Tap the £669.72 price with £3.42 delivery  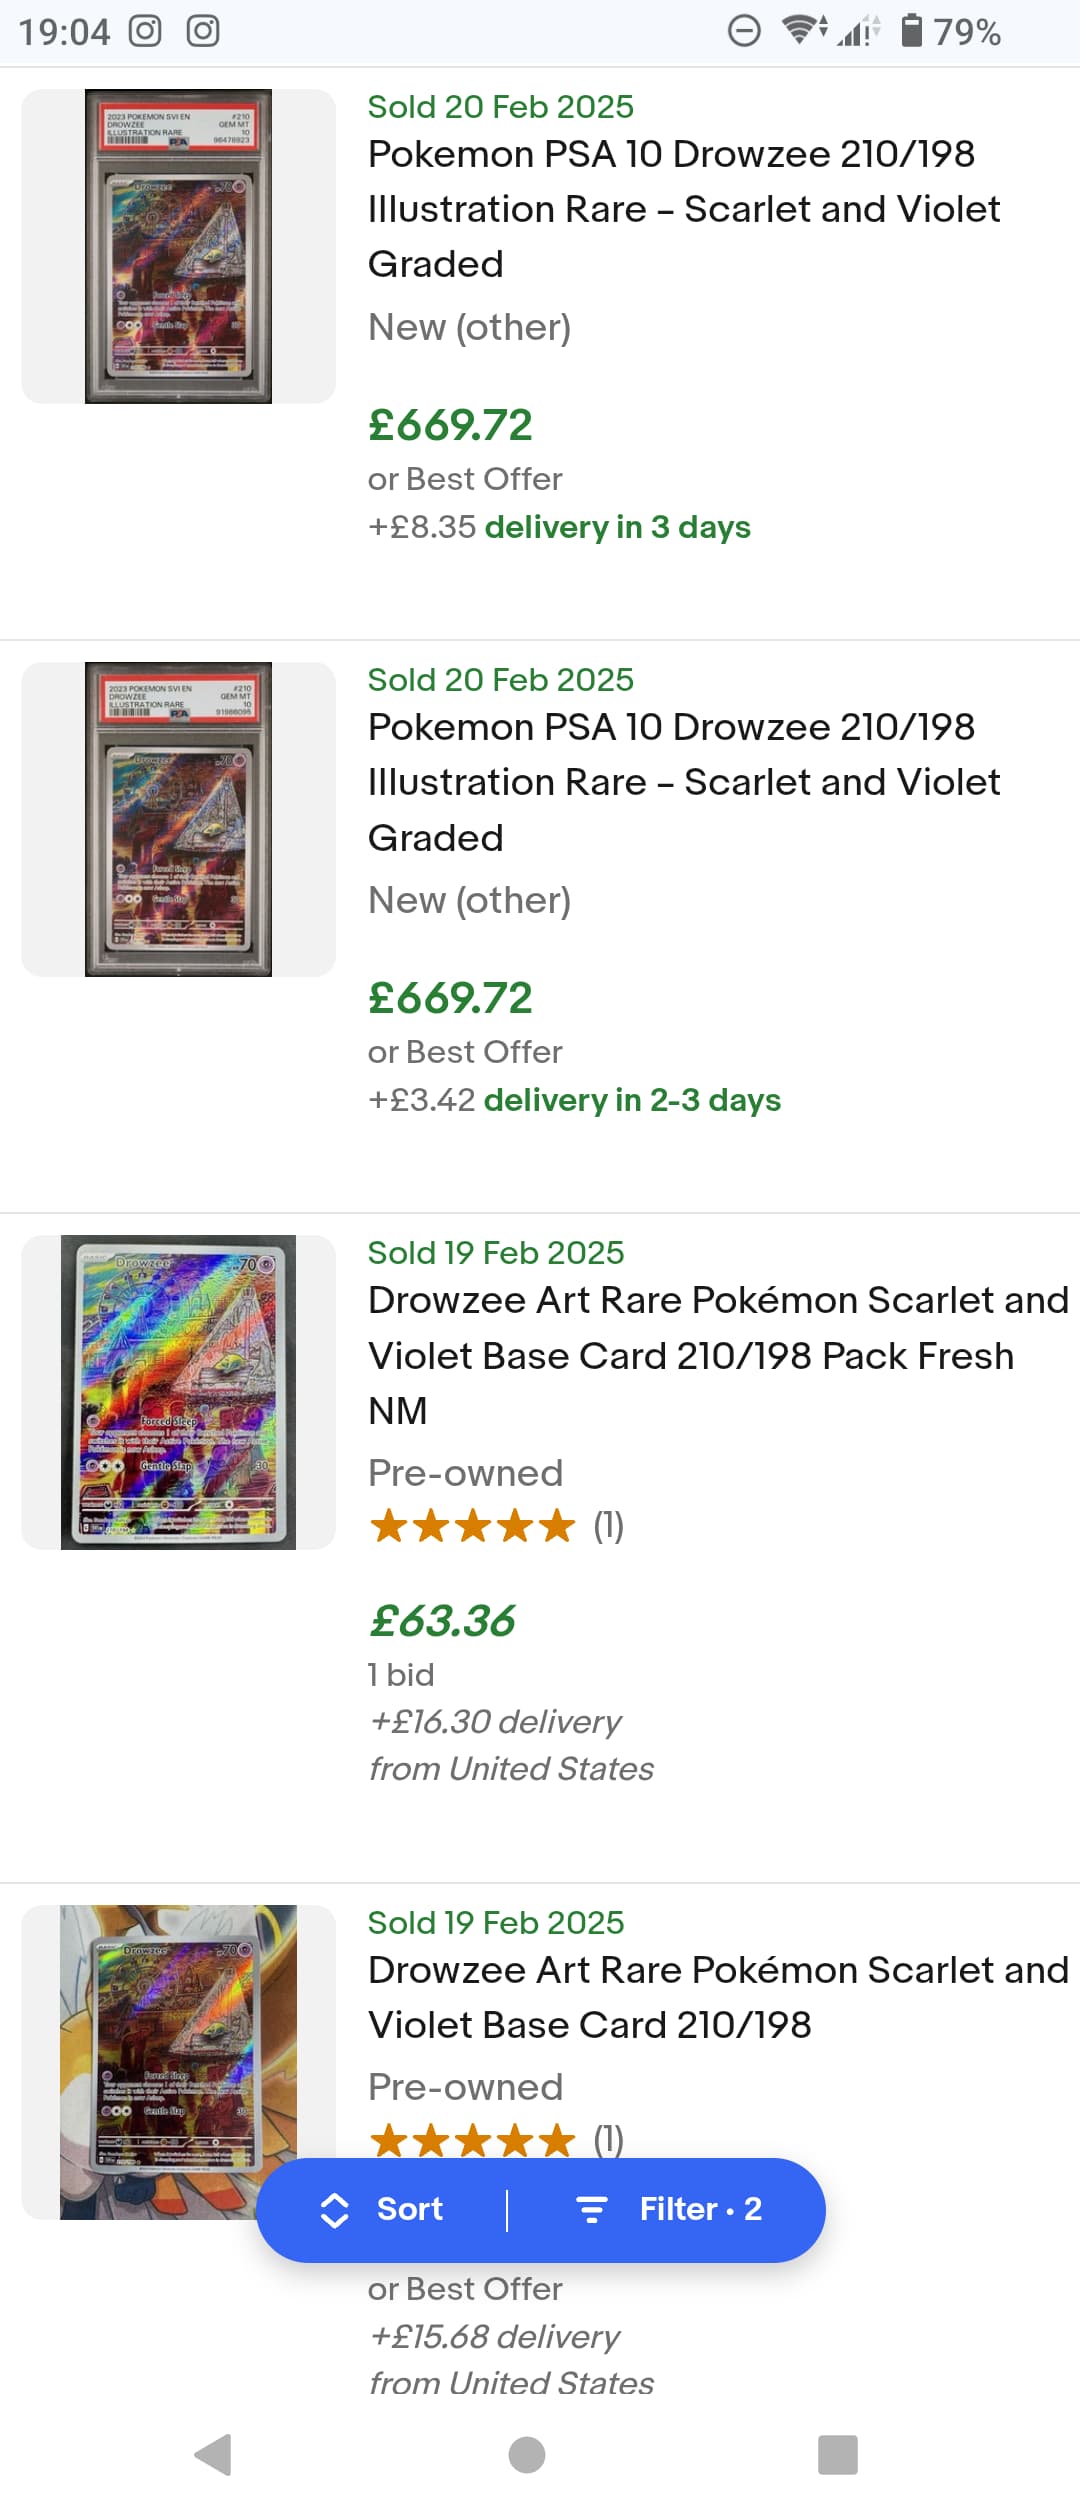[450, 998]
